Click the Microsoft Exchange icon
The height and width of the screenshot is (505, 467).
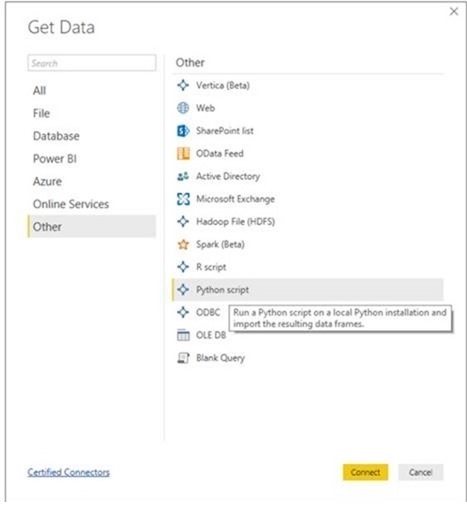pyautogui.click(x=183, y=199)
